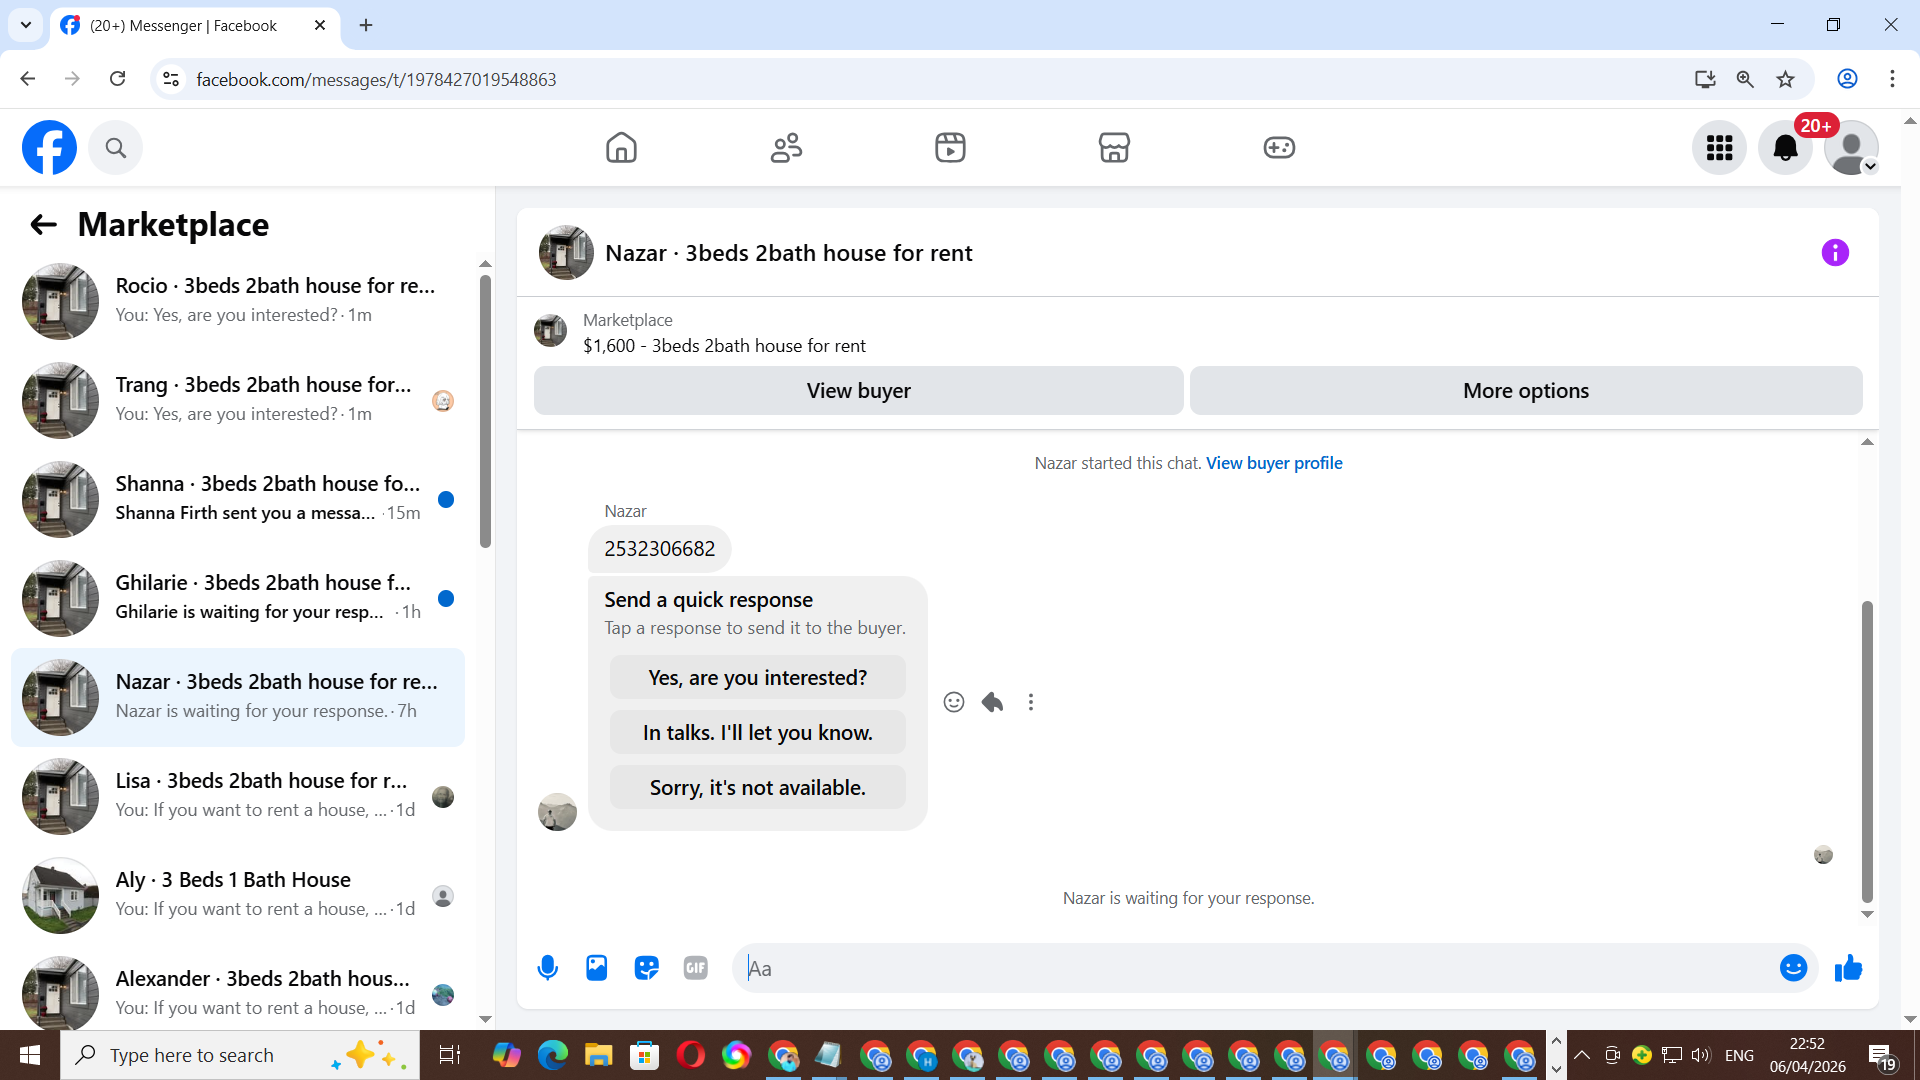This screenshot has height=1080, width=1920.
Task: Click the Windows taskbar search box
Action: 240,1055
